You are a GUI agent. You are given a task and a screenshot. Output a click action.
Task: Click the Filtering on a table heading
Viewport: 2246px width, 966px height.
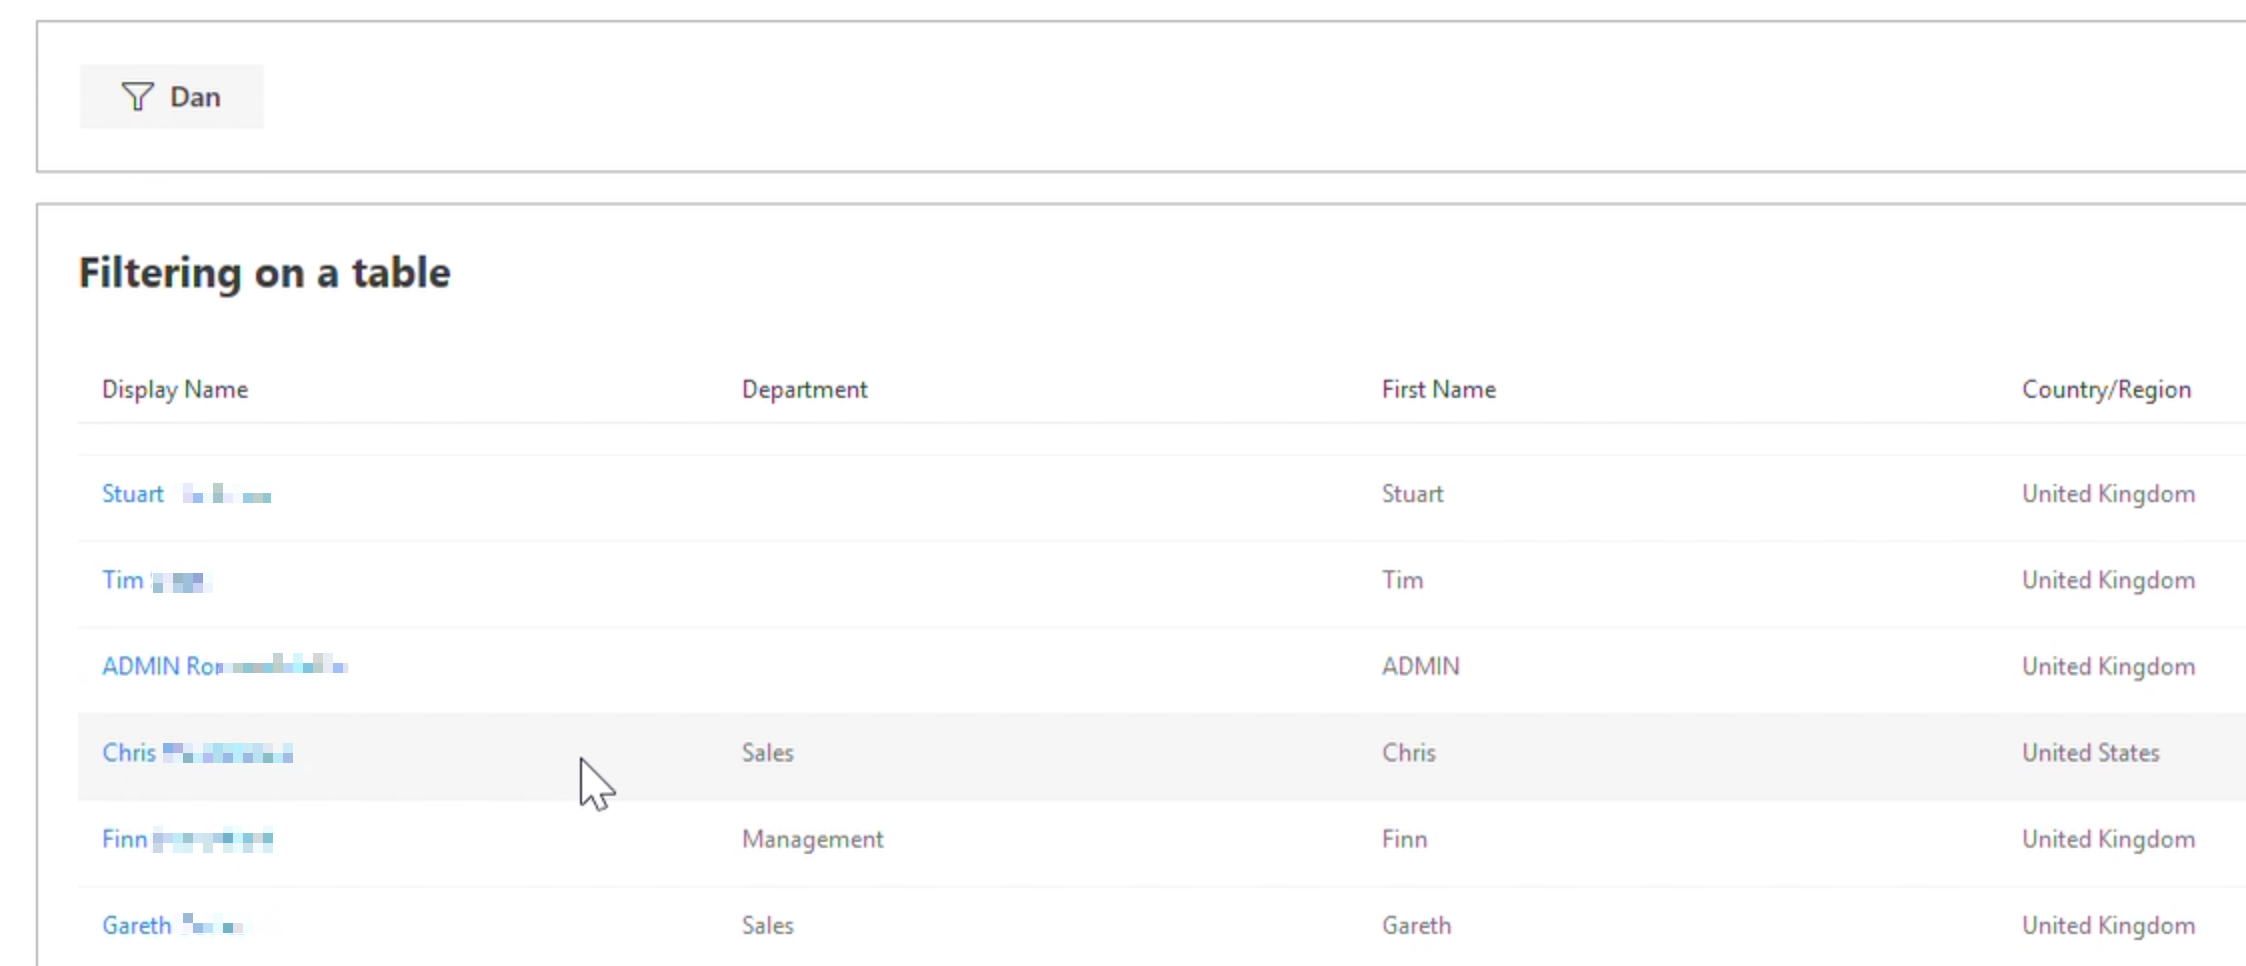point(264,272)
